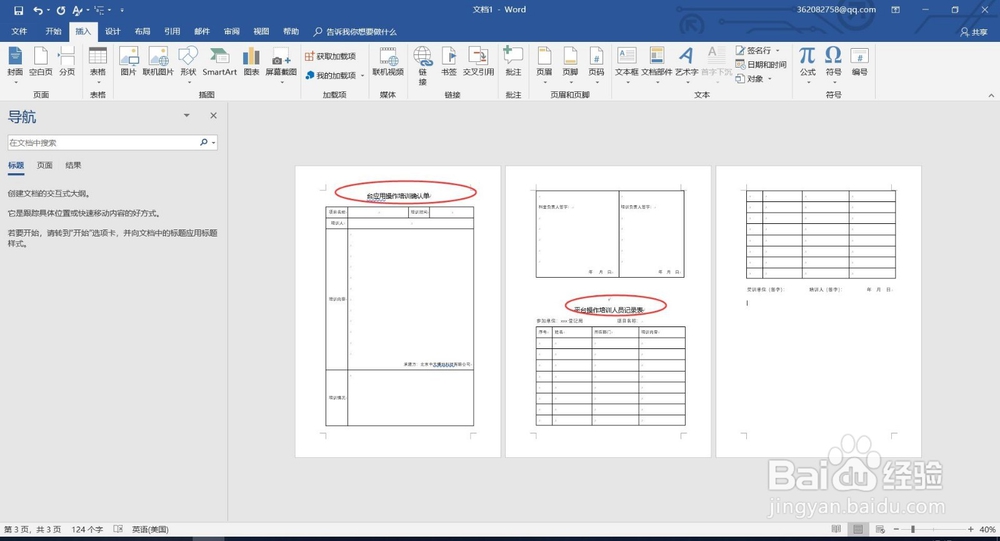Click the Tell Me search box (告诉我你想要做什么)
1000x541 pixels.
tap(355, 31)
